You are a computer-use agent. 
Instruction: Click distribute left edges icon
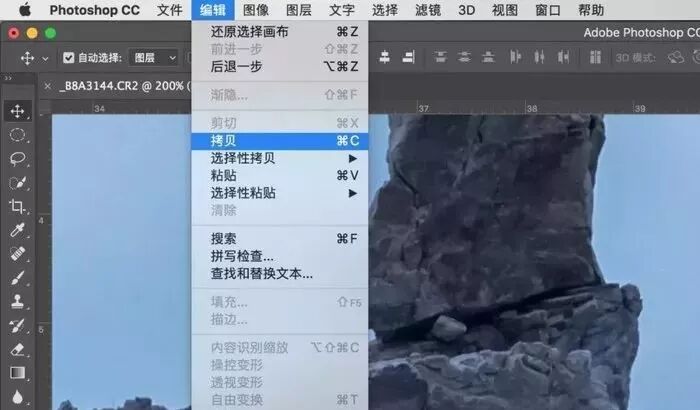click(515, 57)
